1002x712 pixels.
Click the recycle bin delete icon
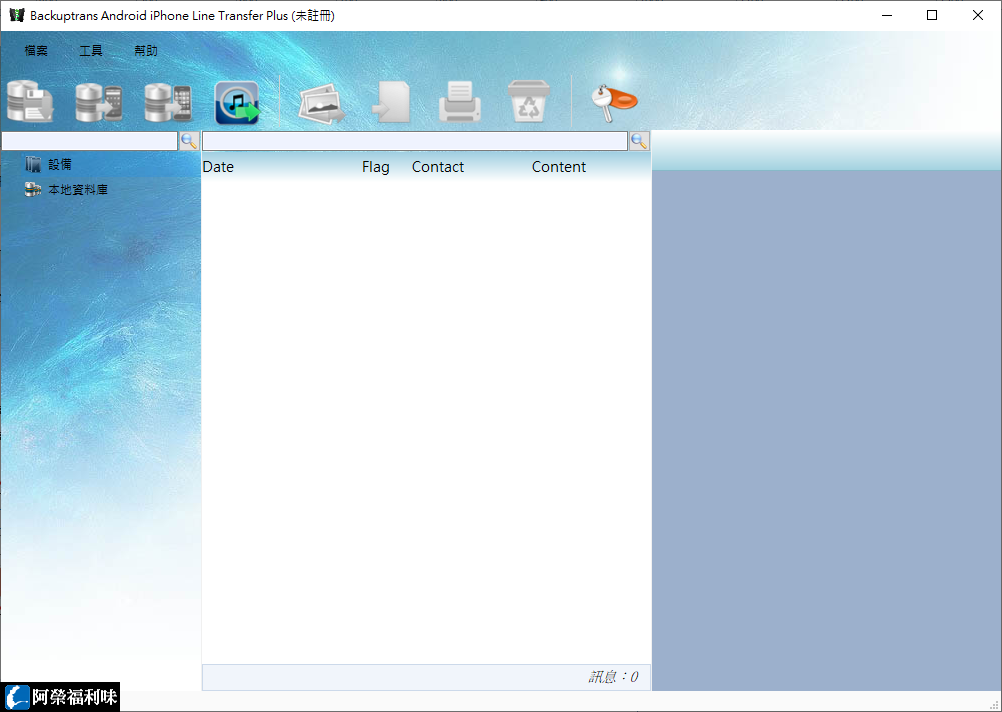(x=528, y=101)
